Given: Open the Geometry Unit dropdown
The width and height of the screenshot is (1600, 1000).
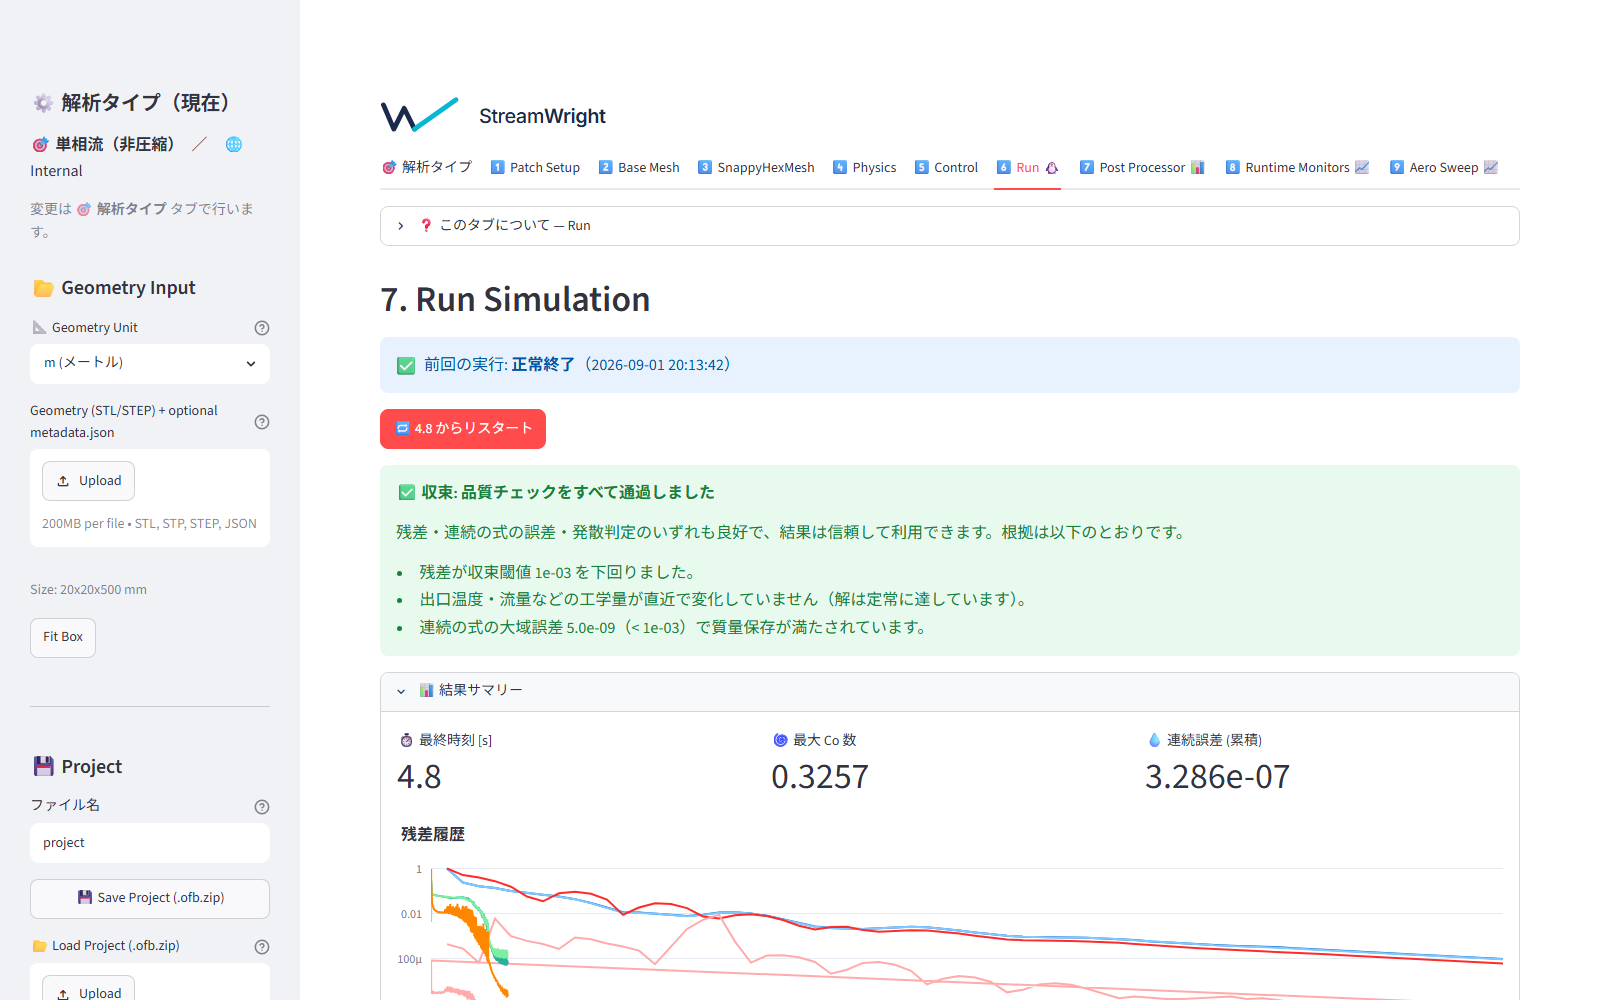Looking at the screenshot, I should point(150,364).
